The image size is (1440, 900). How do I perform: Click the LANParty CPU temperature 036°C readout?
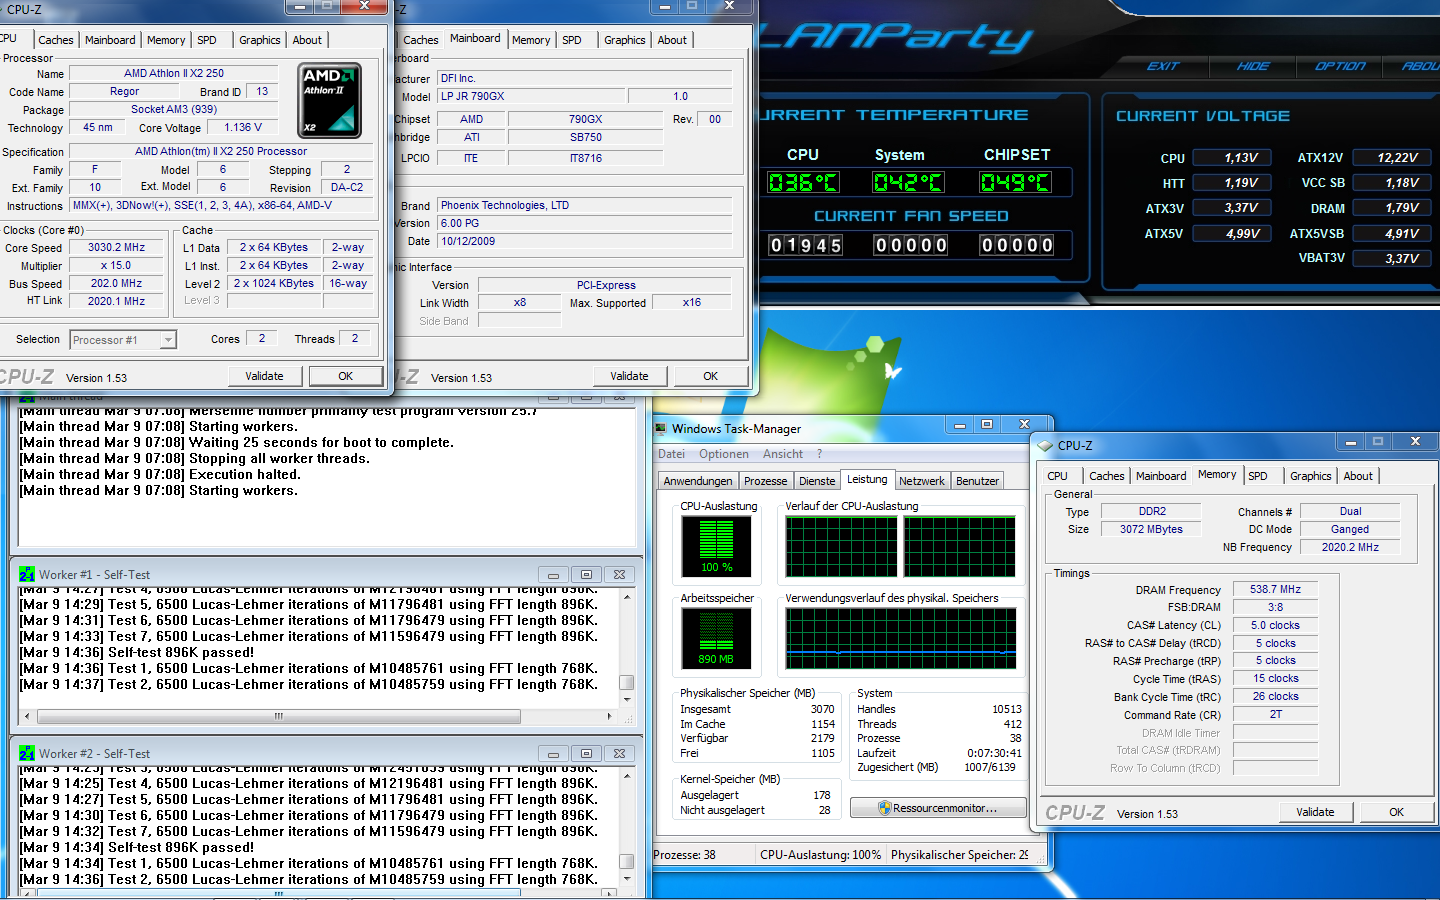tap(803, 182)
